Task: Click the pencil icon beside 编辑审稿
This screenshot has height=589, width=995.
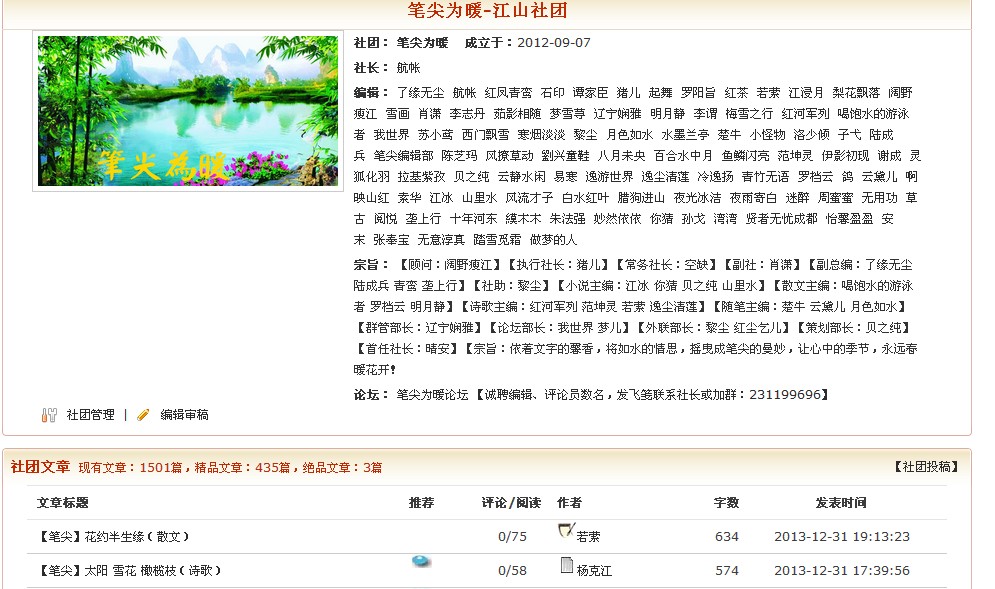Action: coord(143,415)
